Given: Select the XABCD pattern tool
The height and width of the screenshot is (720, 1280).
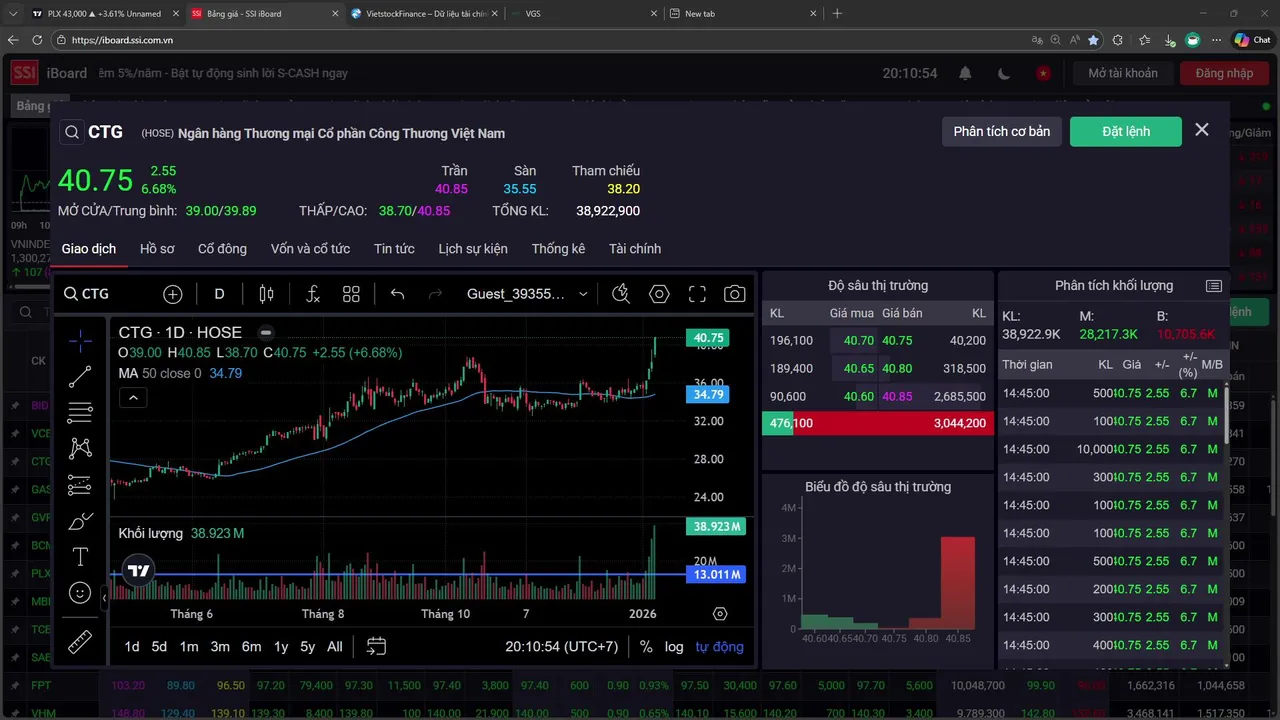Looking at the screenshot, I should pos(80,448).
